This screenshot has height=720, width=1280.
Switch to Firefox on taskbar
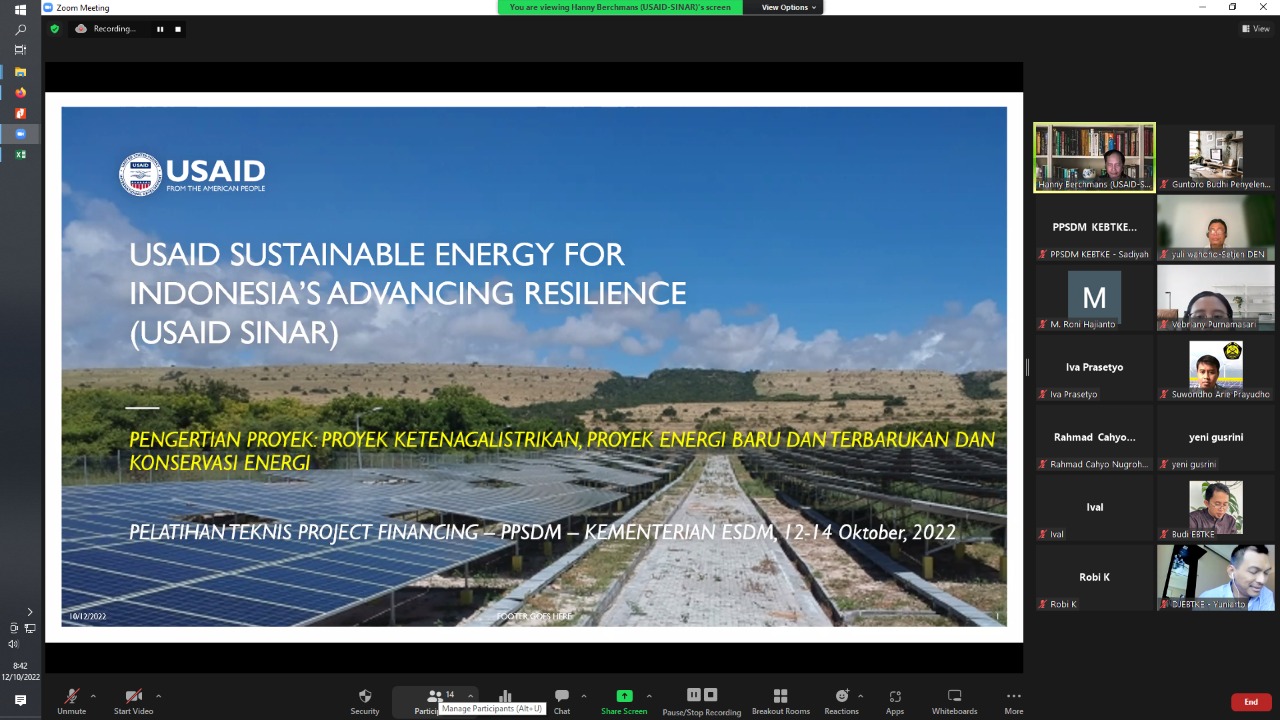[x=20, y=93]
